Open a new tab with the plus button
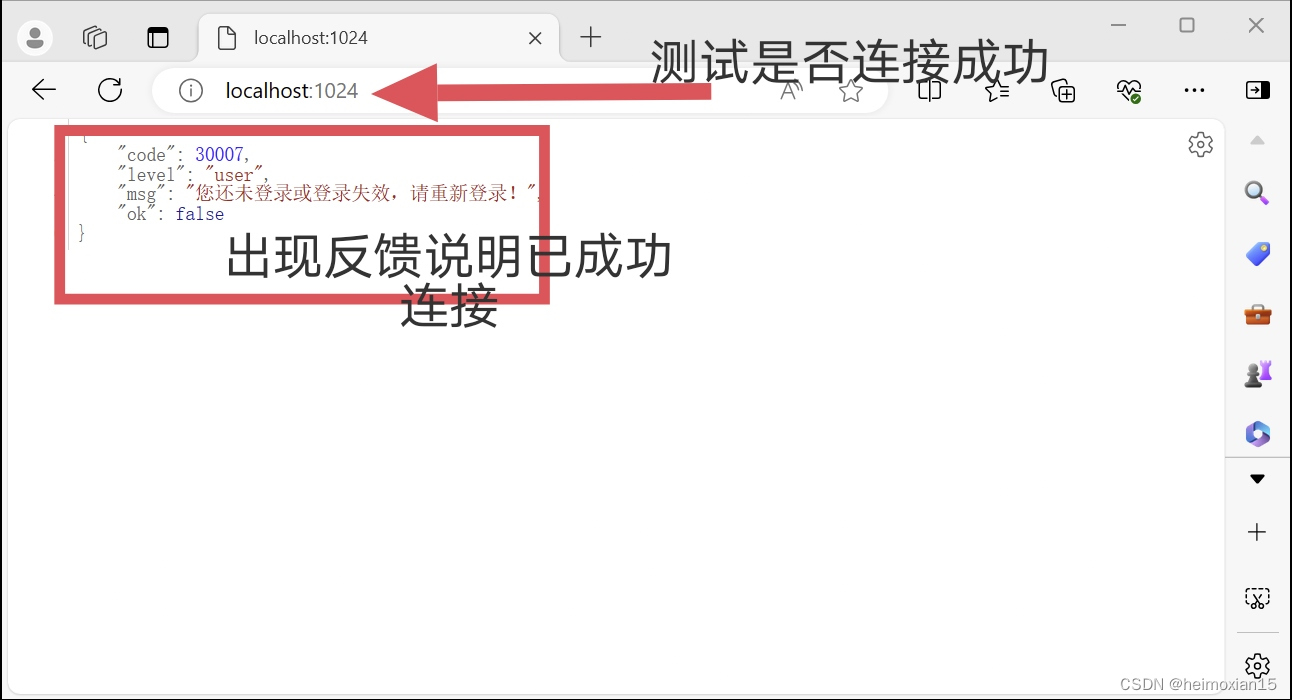 [x=591, y=38]
